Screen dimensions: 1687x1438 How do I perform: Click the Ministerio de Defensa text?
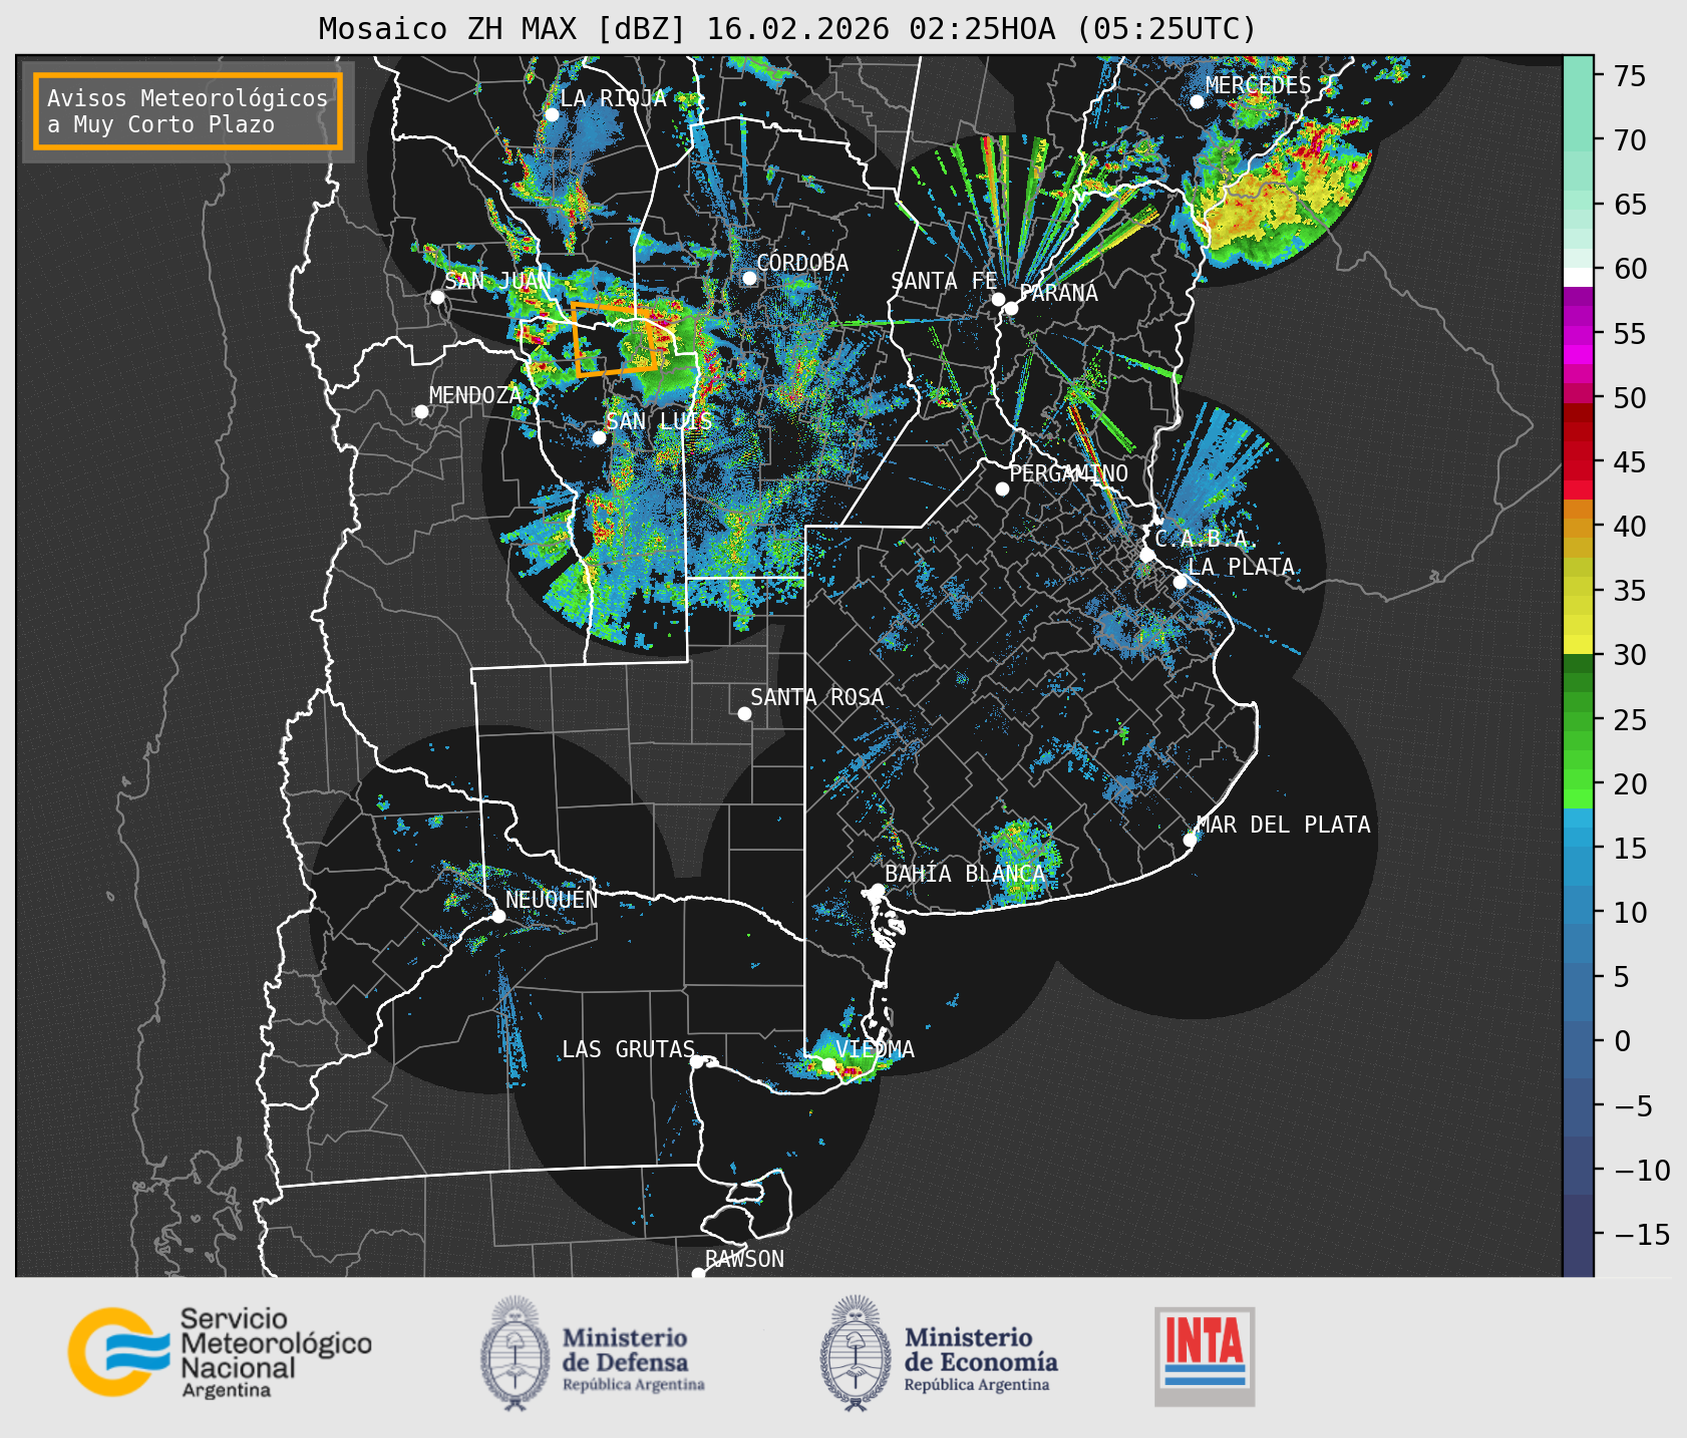(x=632, y=1359)
